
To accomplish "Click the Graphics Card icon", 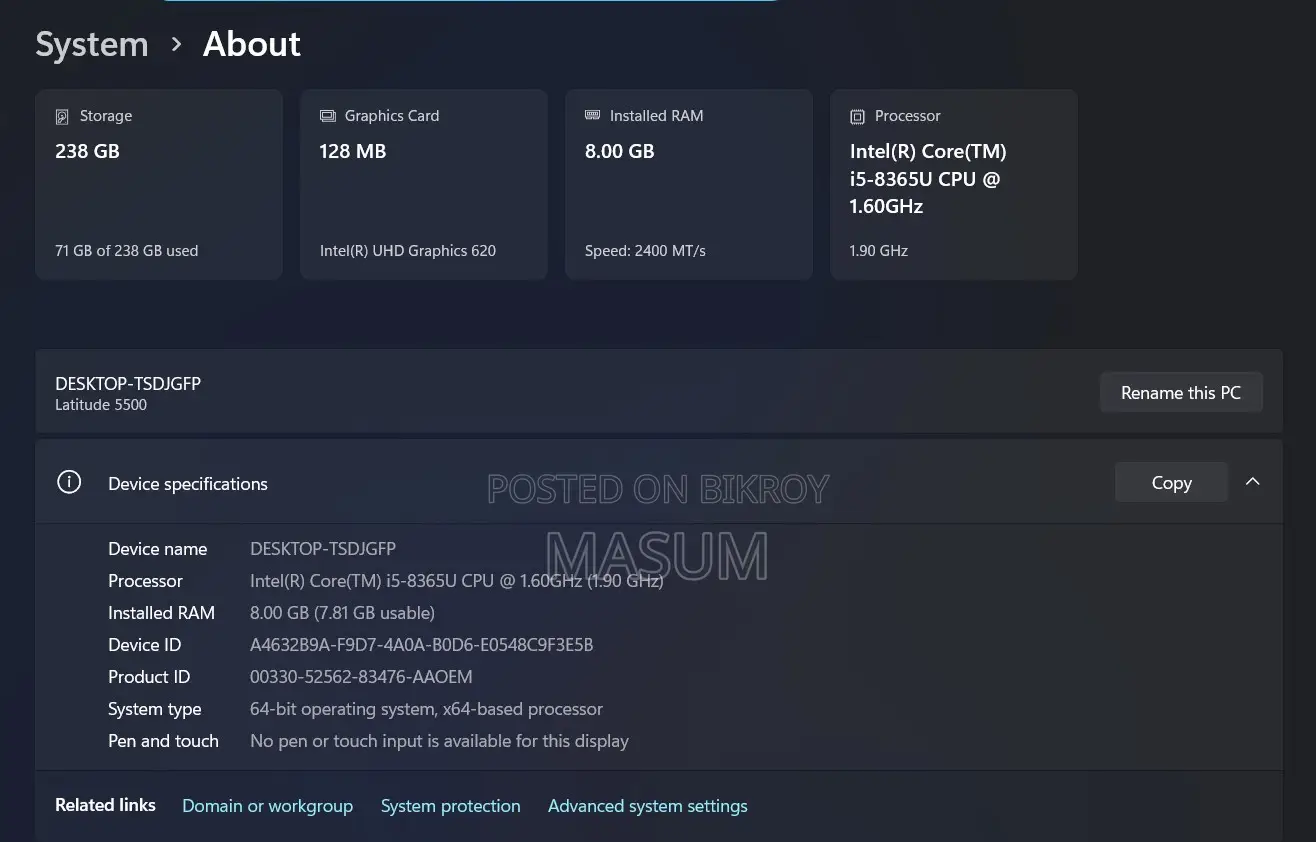I will pos(327,116).
